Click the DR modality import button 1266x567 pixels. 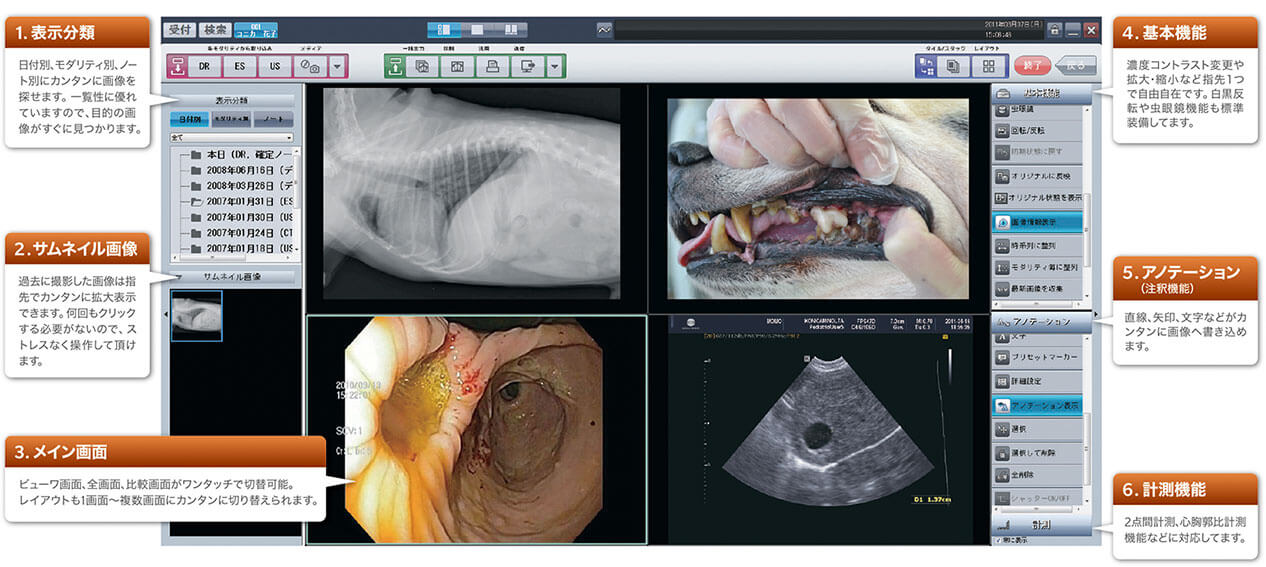click(204, 67)
